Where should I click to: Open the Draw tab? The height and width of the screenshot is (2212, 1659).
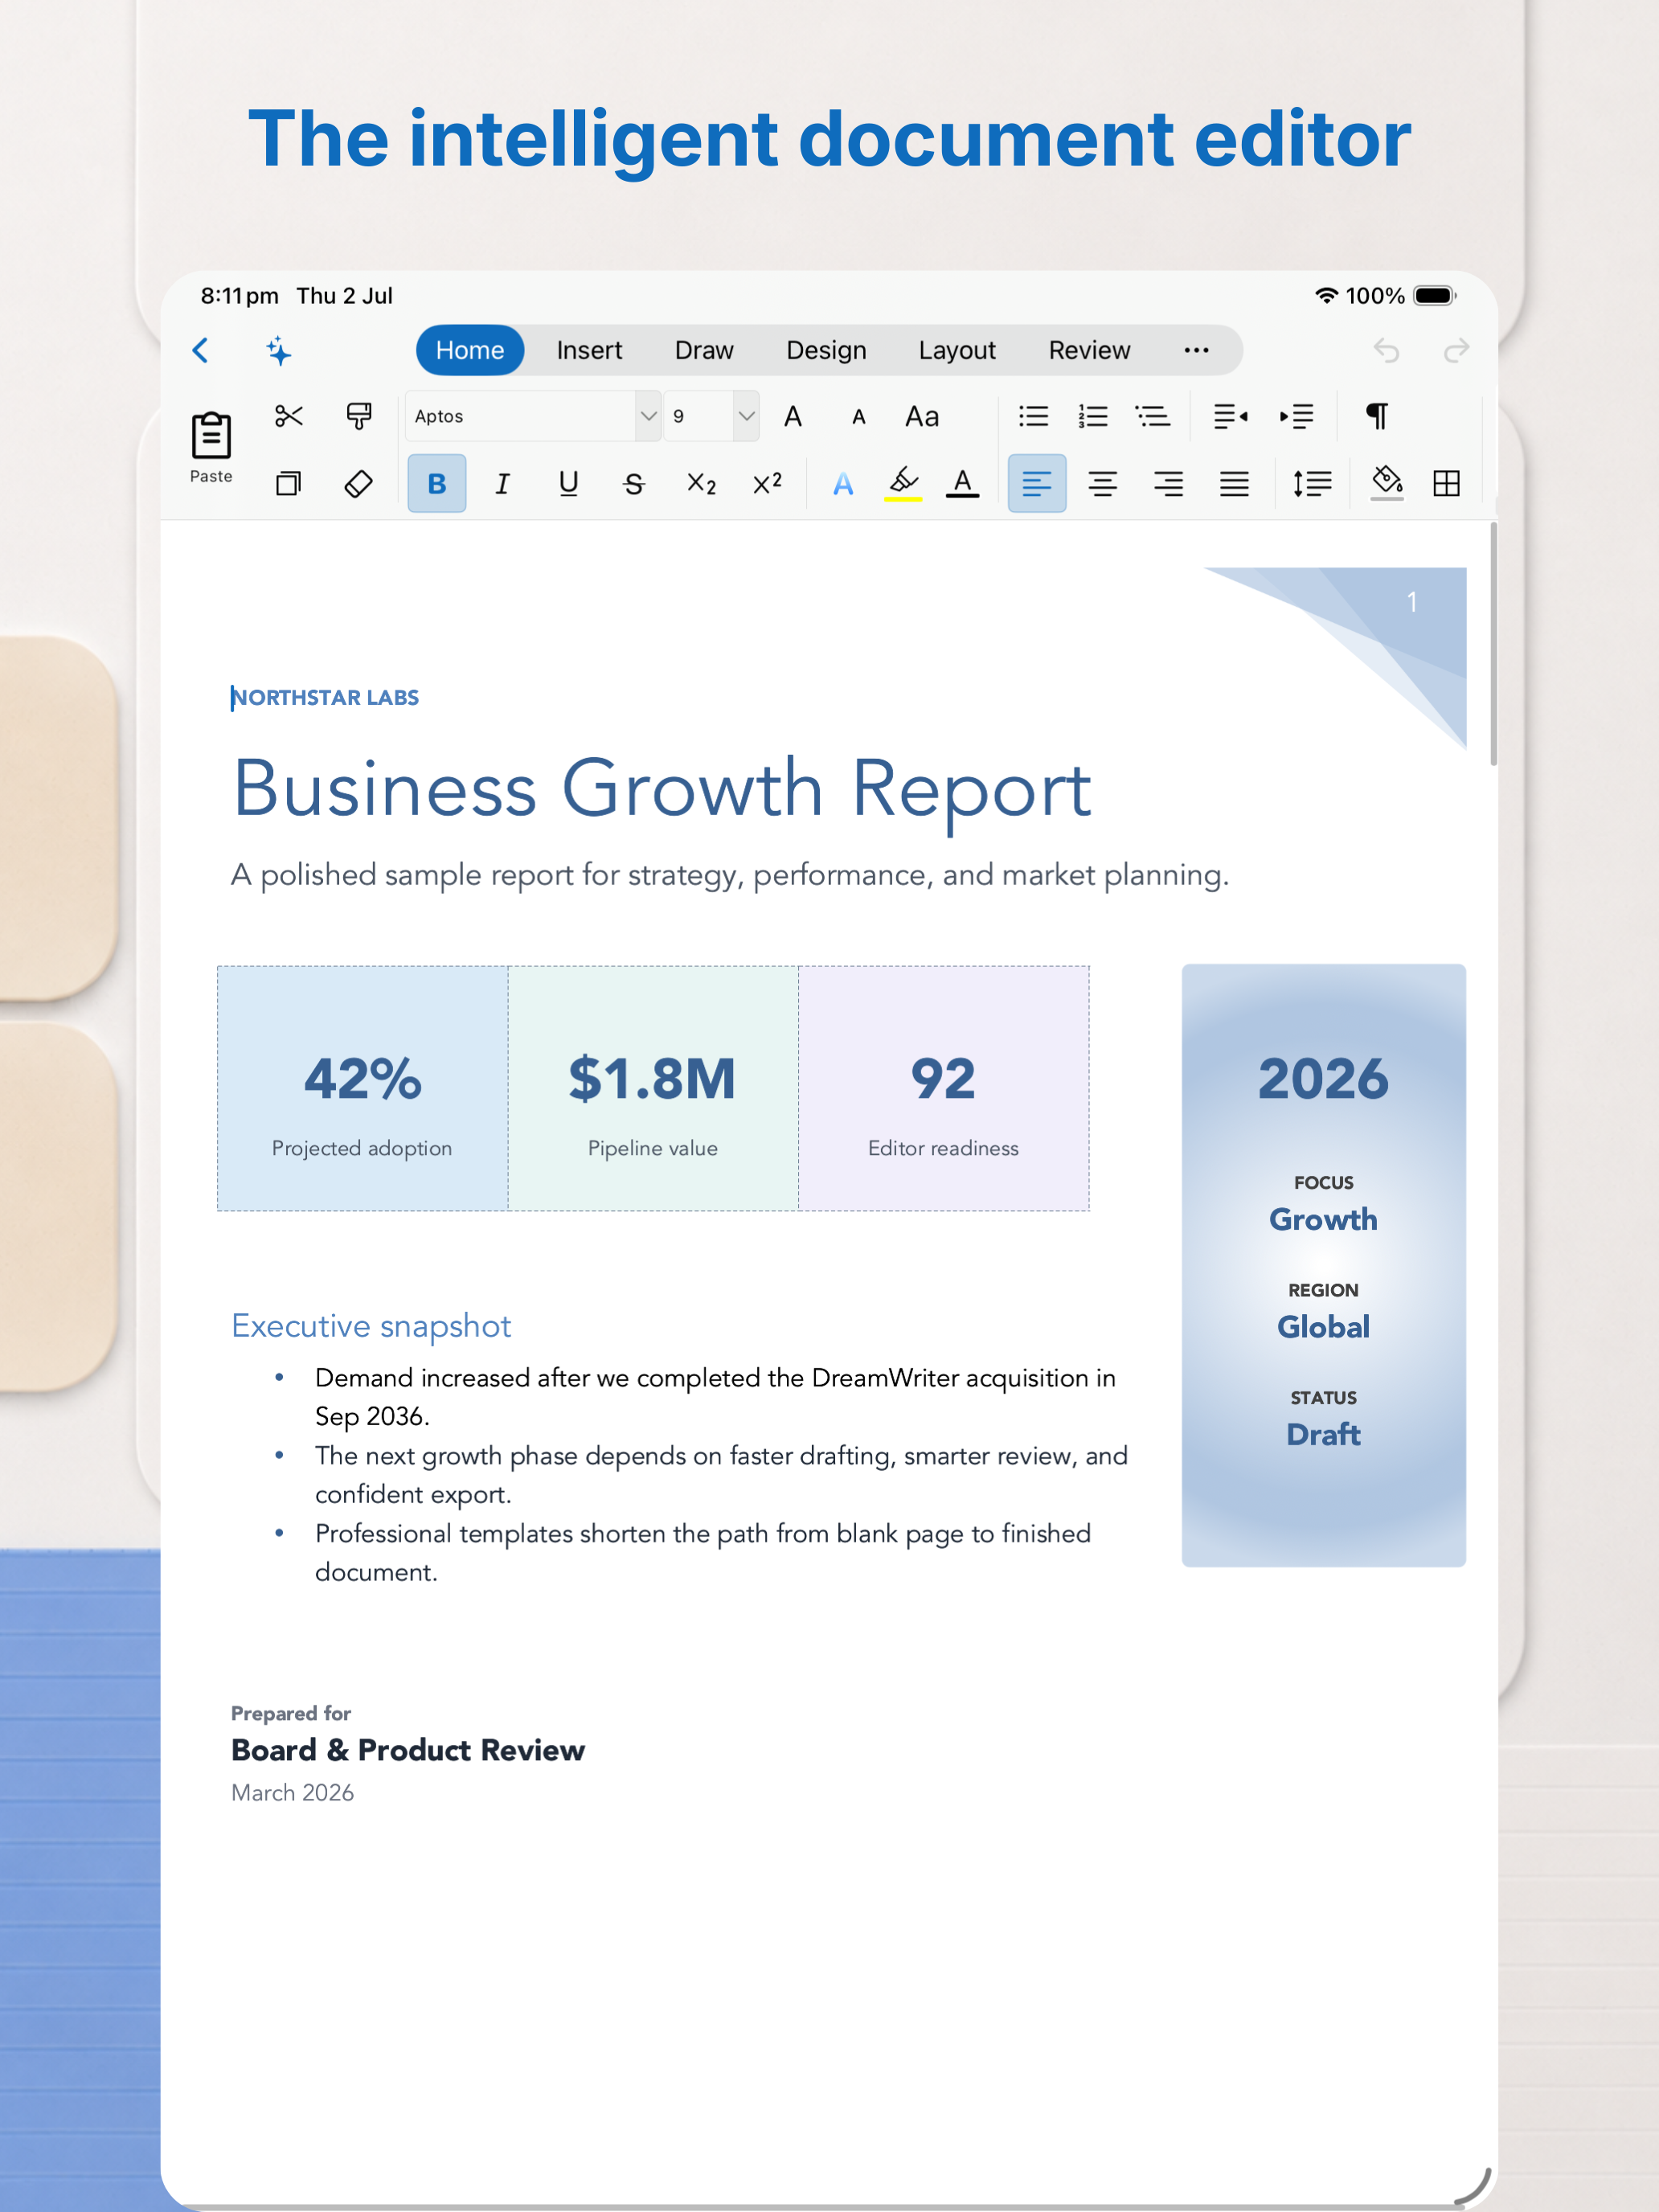704,350
